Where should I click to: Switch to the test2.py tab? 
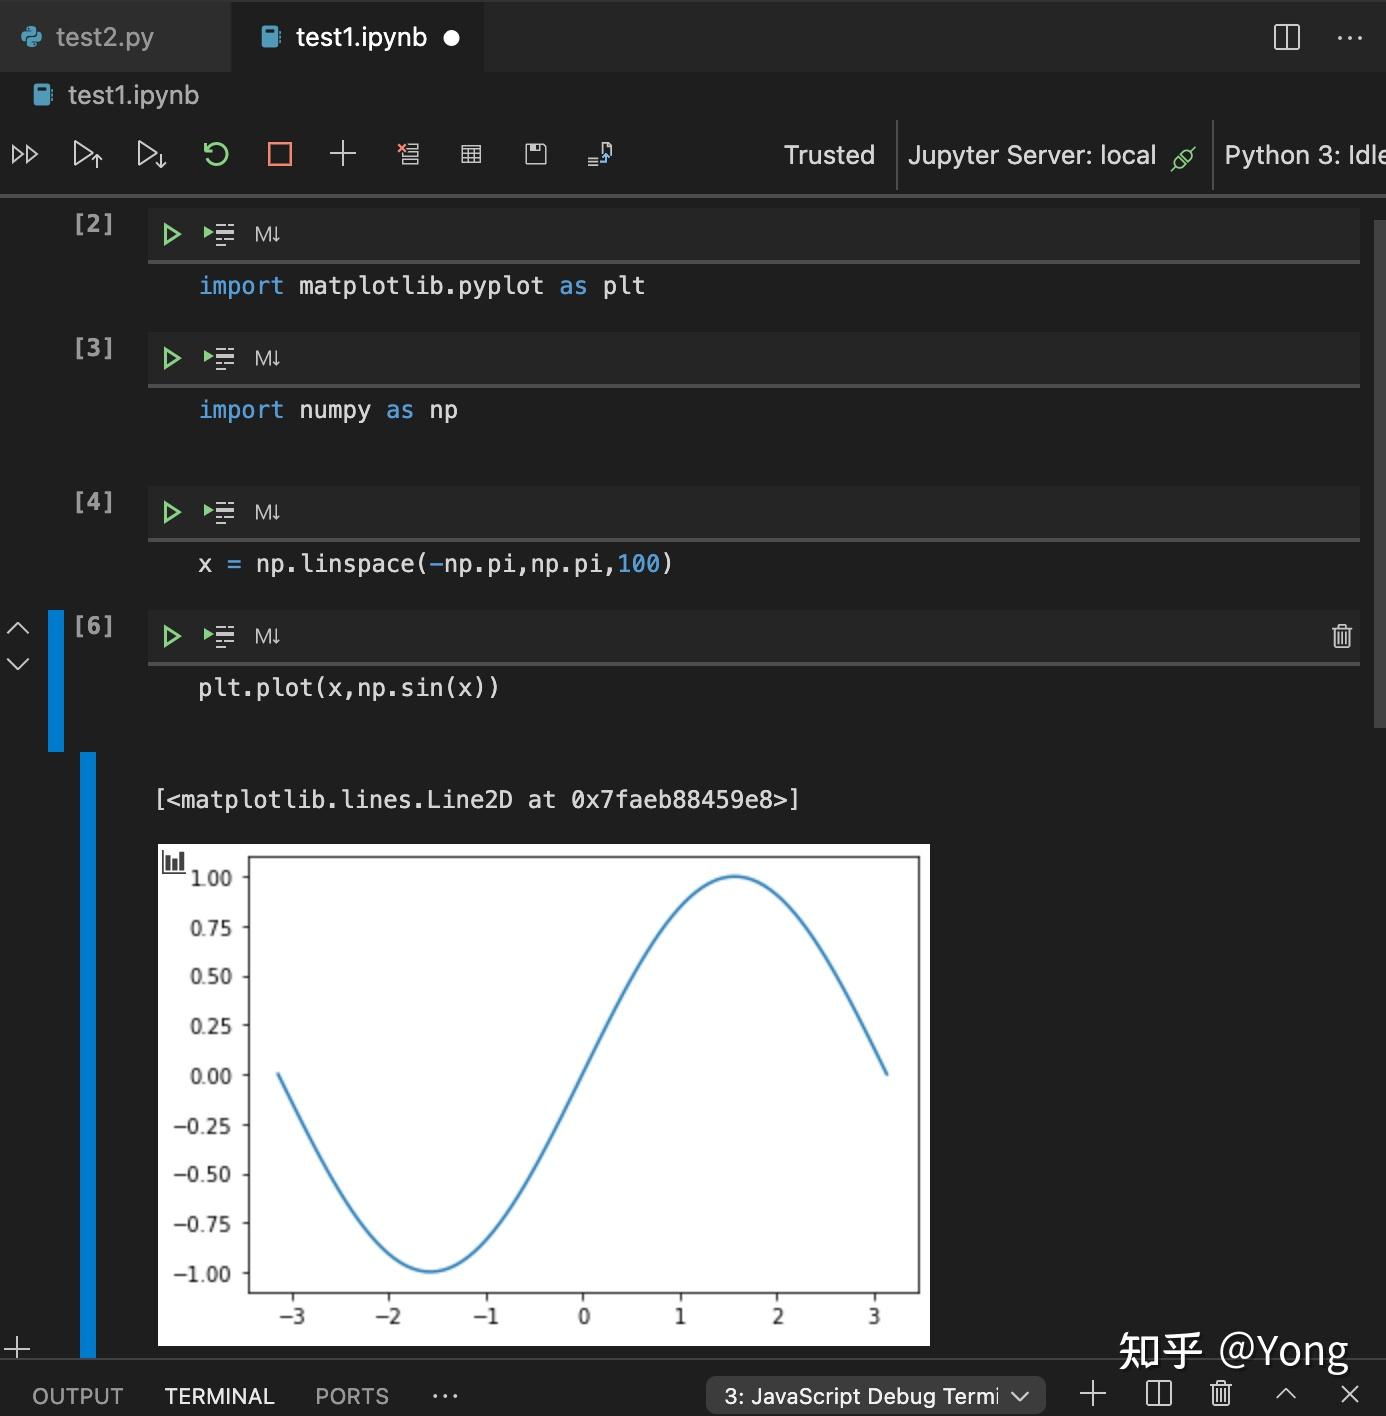coord(104,37)
